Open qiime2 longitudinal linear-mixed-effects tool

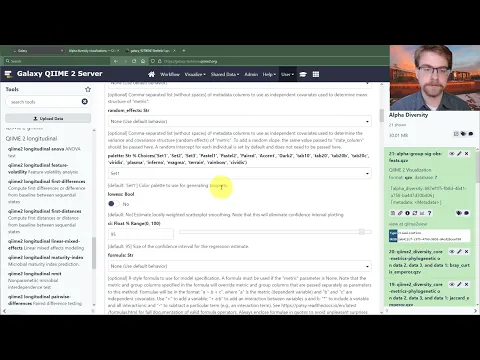click(x=46, y=244)
